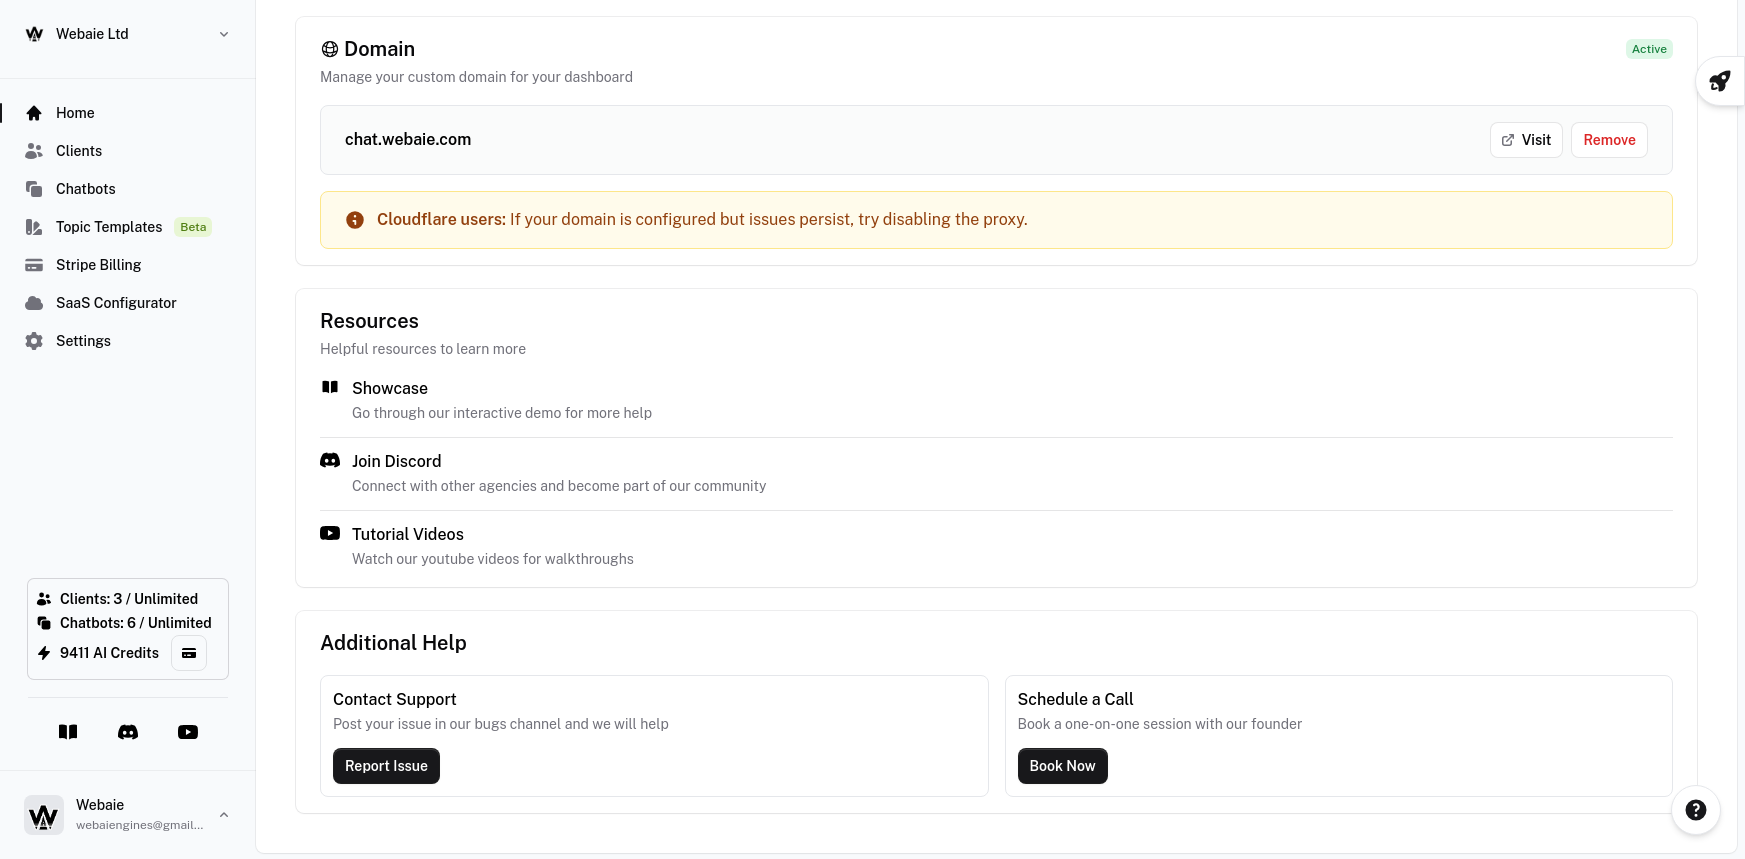The width and height of the screenshot is (1745, 859).
Task: Navigate to SaaS Configurator
Action: click(116, 303)
